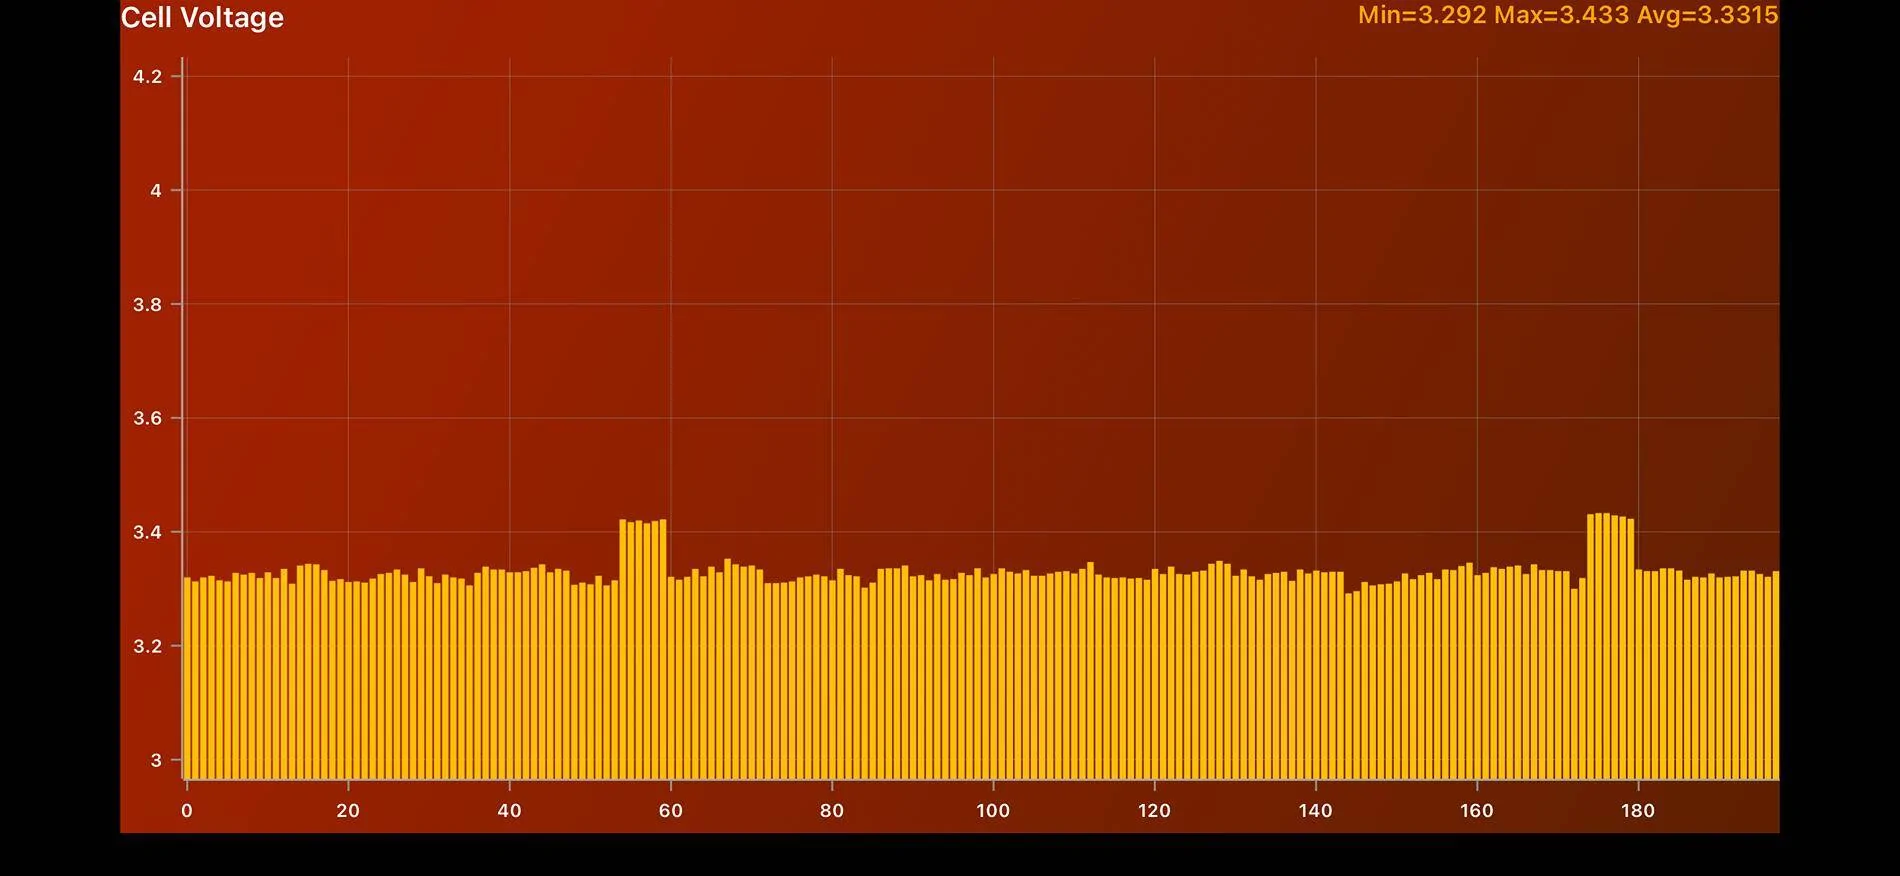Click the Min=3.292 Max=3.433 Avg=3.3315 stats text
This screenshot has height=876, width=1900.
pos(1568,15)
